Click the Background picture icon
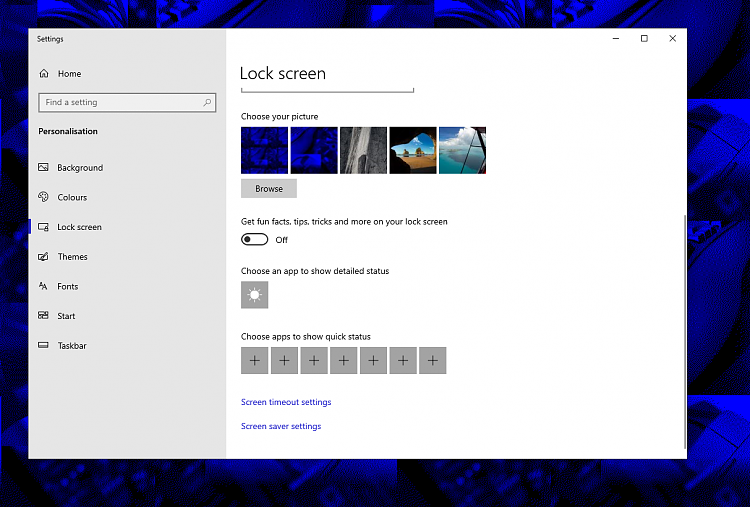The height and width of the screenshot is (507, 750). pyautogui.click(x=44, y=167)
